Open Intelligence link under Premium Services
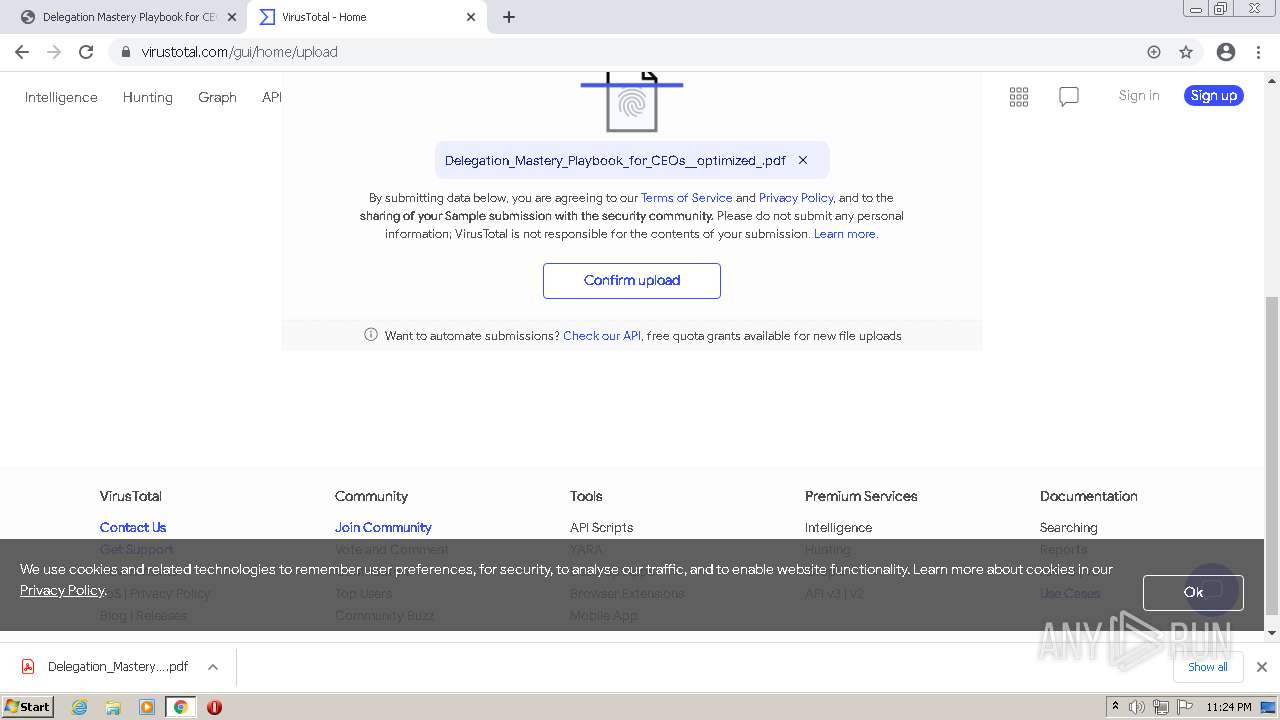The width and height of the screenshot is (1280, 720). click(838, 527)
